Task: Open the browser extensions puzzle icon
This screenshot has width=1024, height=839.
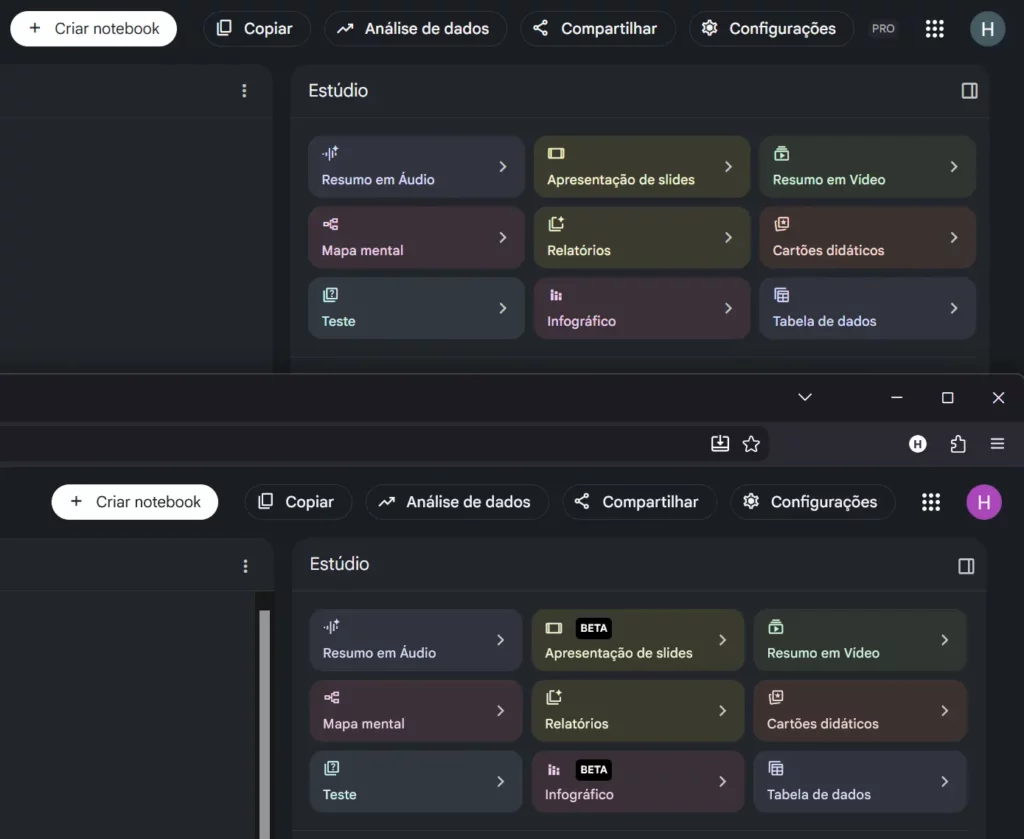Action: pos(957,444)
